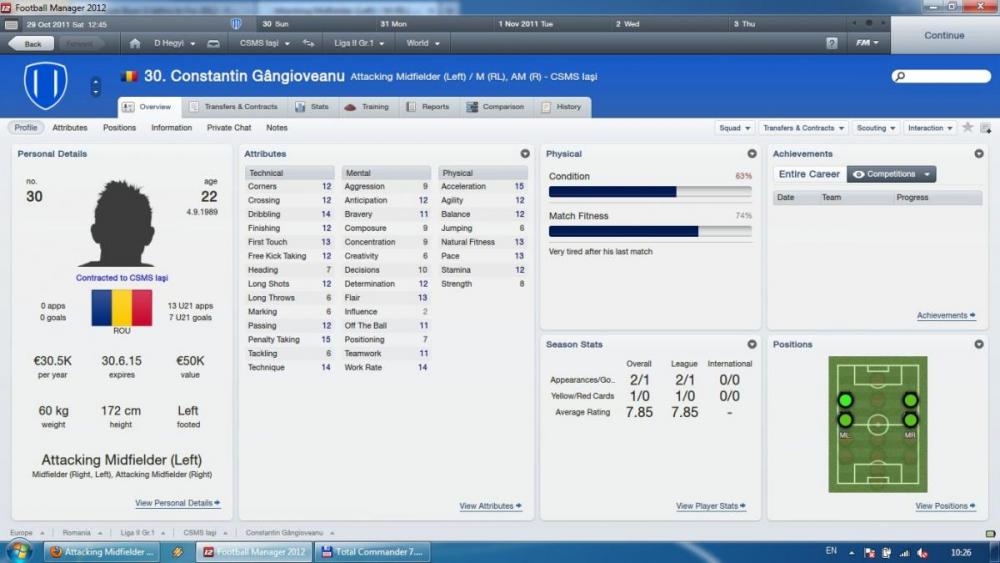The image size is (1000, 563).
Task: Open the Physical panel options circle icon
Action: tap(752, 154)
